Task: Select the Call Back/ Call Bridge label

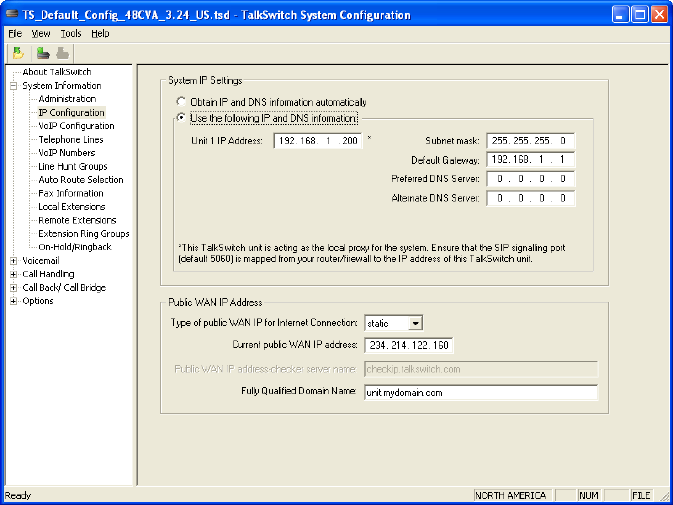Action: click(64, 287)
